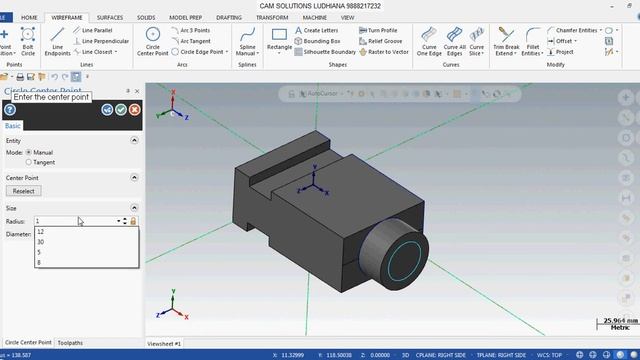640x360 pixels.
Task: Pick value 30 from radius list
Action: coord(87,242)
